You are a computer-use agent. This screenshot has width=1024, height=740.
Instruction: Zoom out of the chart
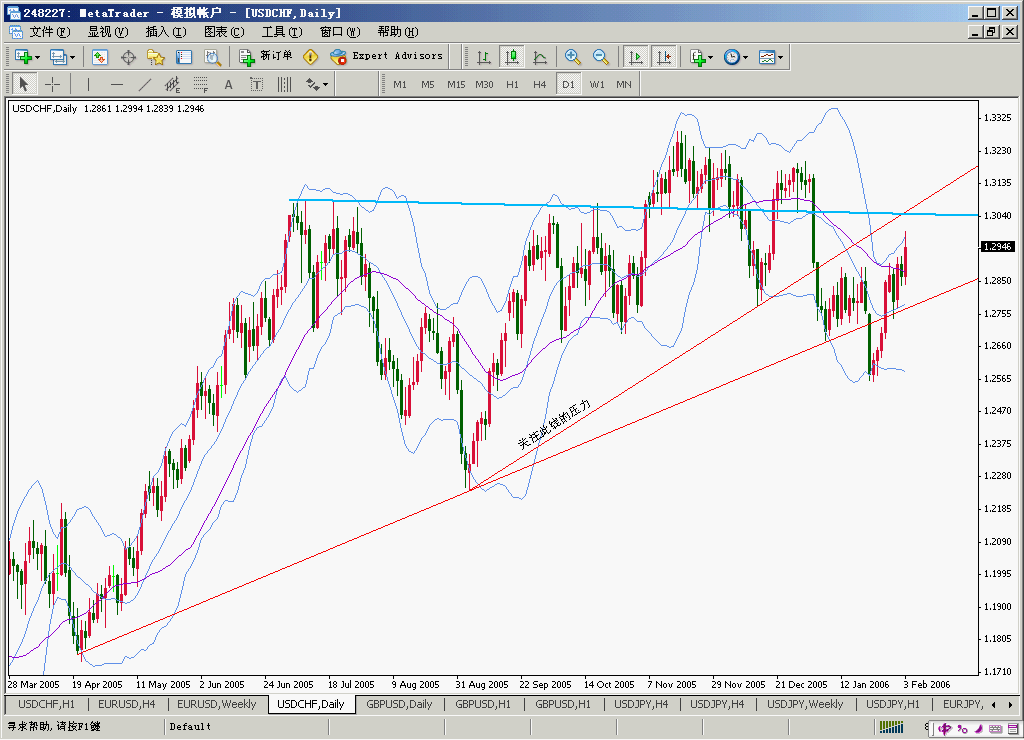[x=600, y=57]
